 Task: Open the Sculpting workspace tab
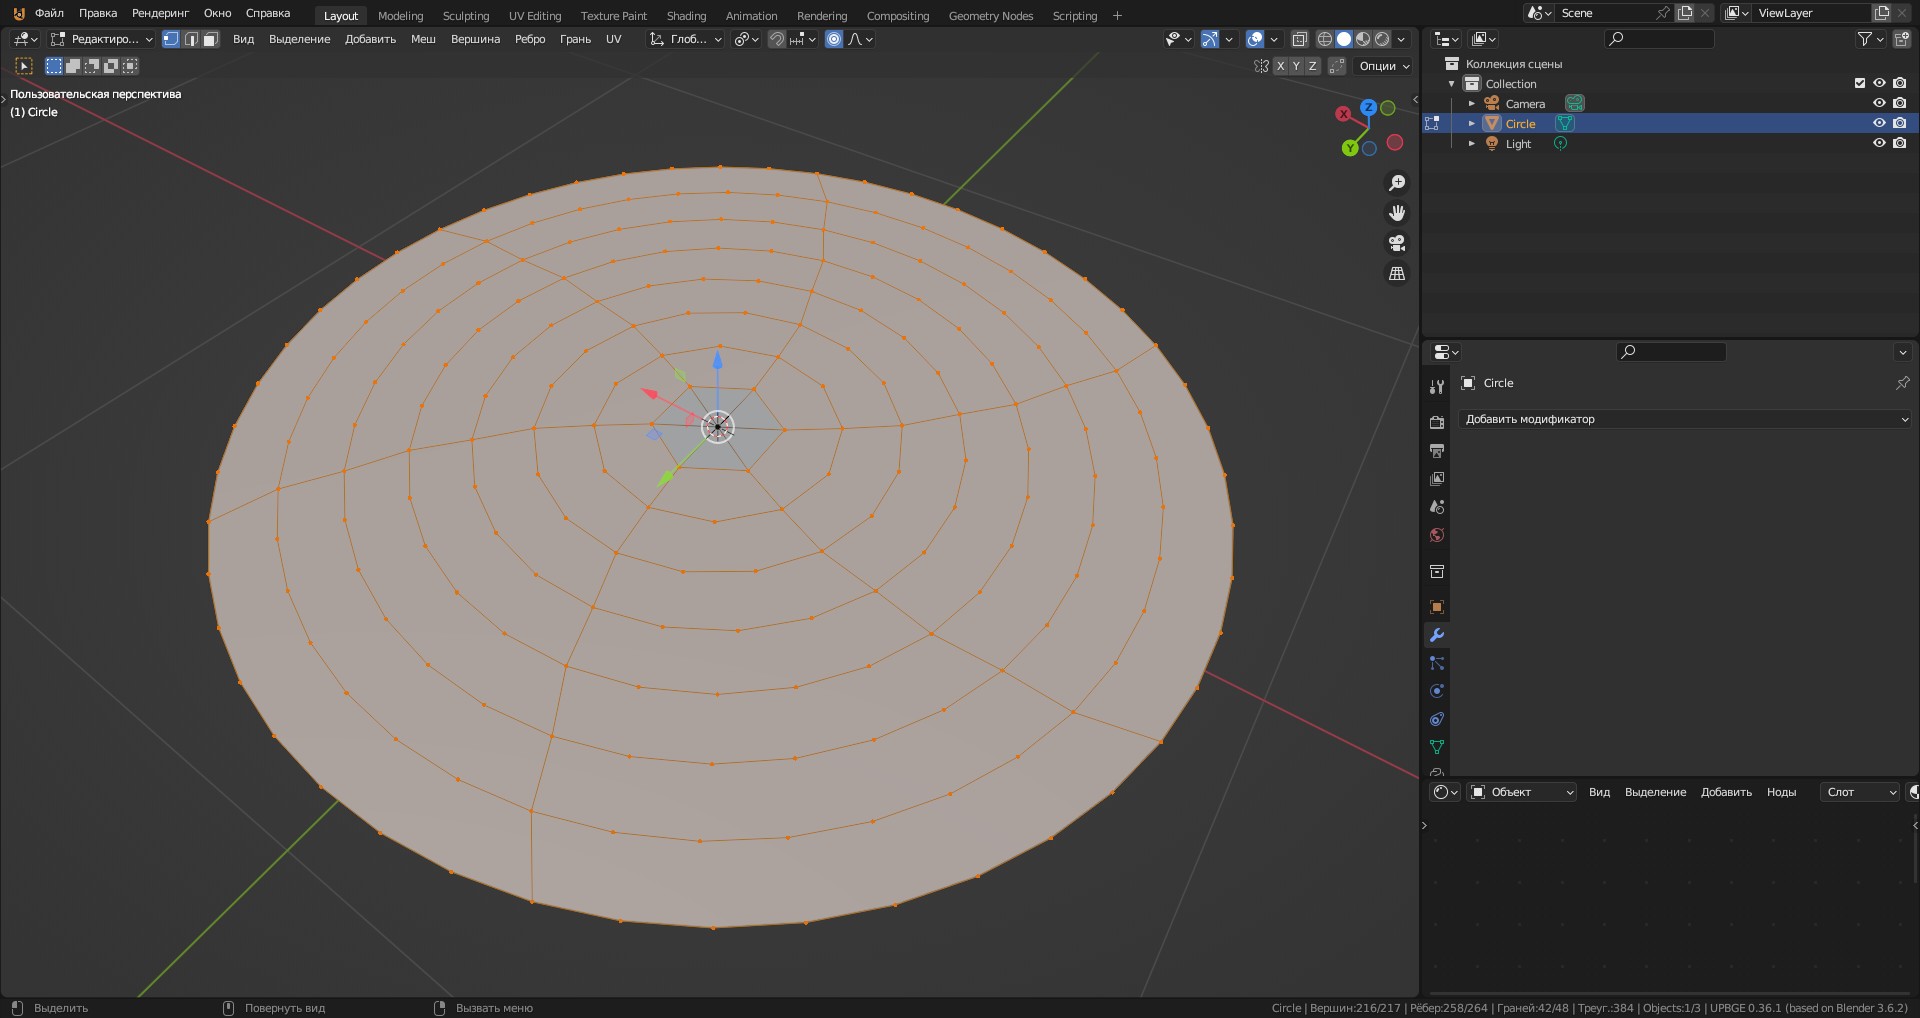(466, 15)
